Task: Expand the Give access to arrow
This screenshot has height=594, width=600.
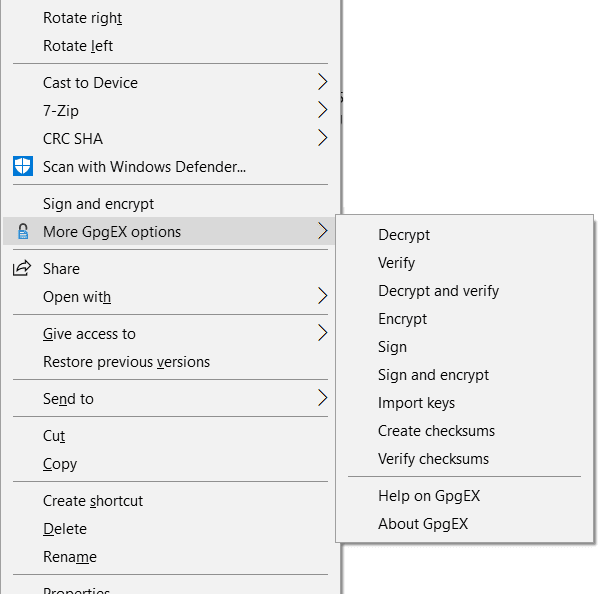Action: [x=322, y=333]
